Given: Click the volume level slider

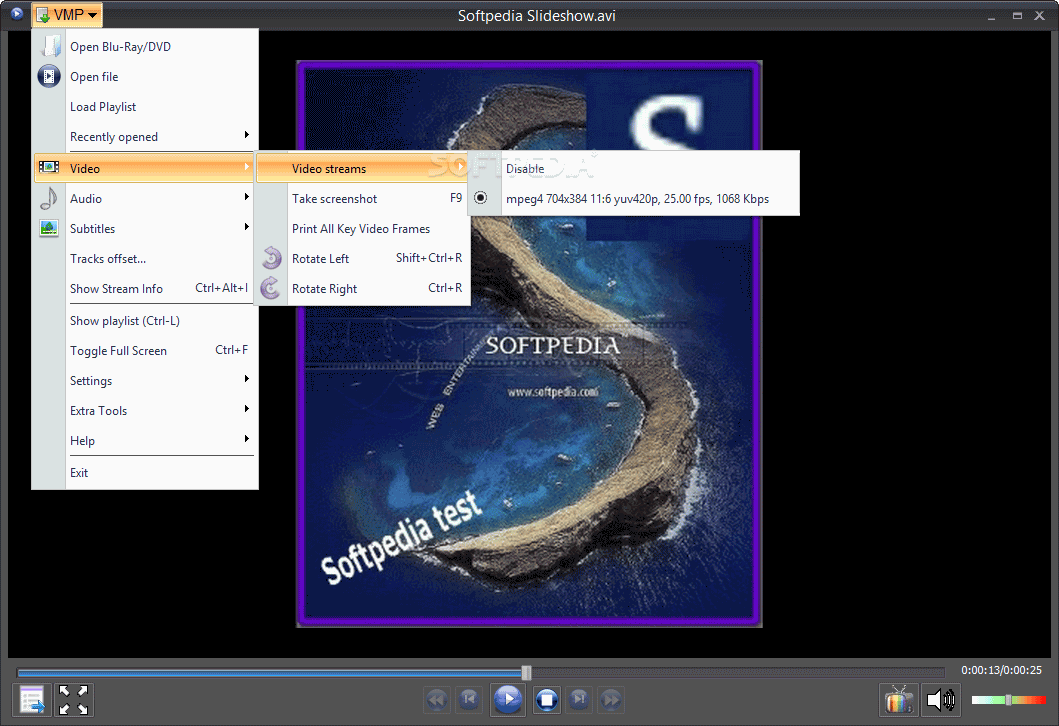Looking at the screenshot, I should pos(1008,700).
